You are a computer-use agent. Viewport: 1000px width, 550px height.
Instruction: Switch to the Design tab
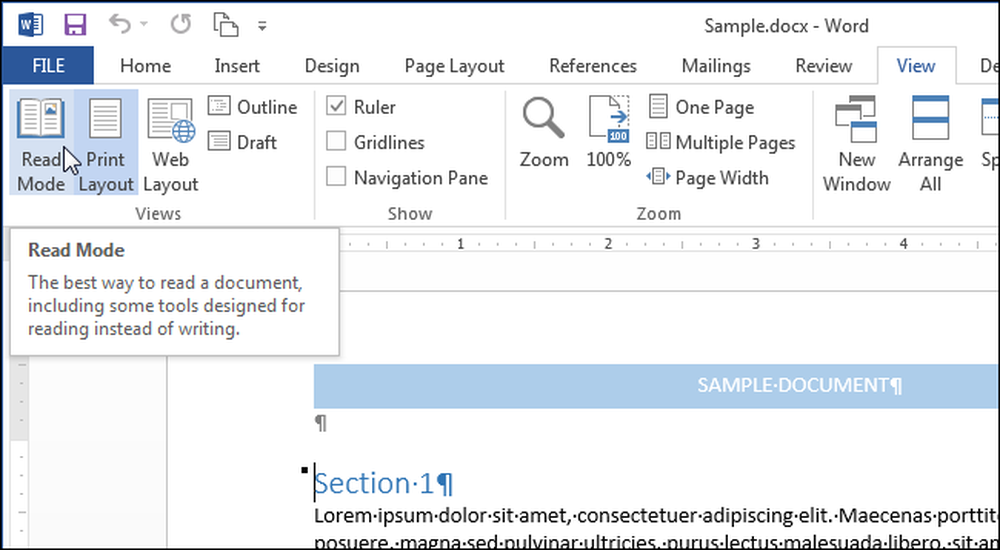(332, 66)
